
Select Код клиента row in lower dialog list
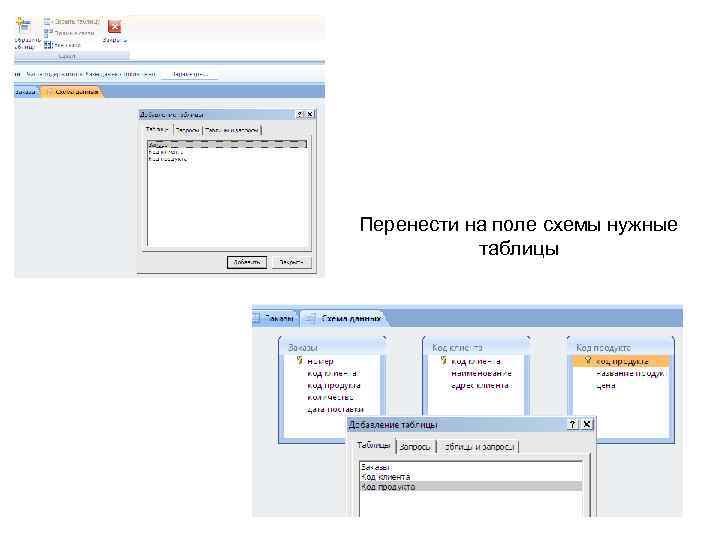coord(471,477)
